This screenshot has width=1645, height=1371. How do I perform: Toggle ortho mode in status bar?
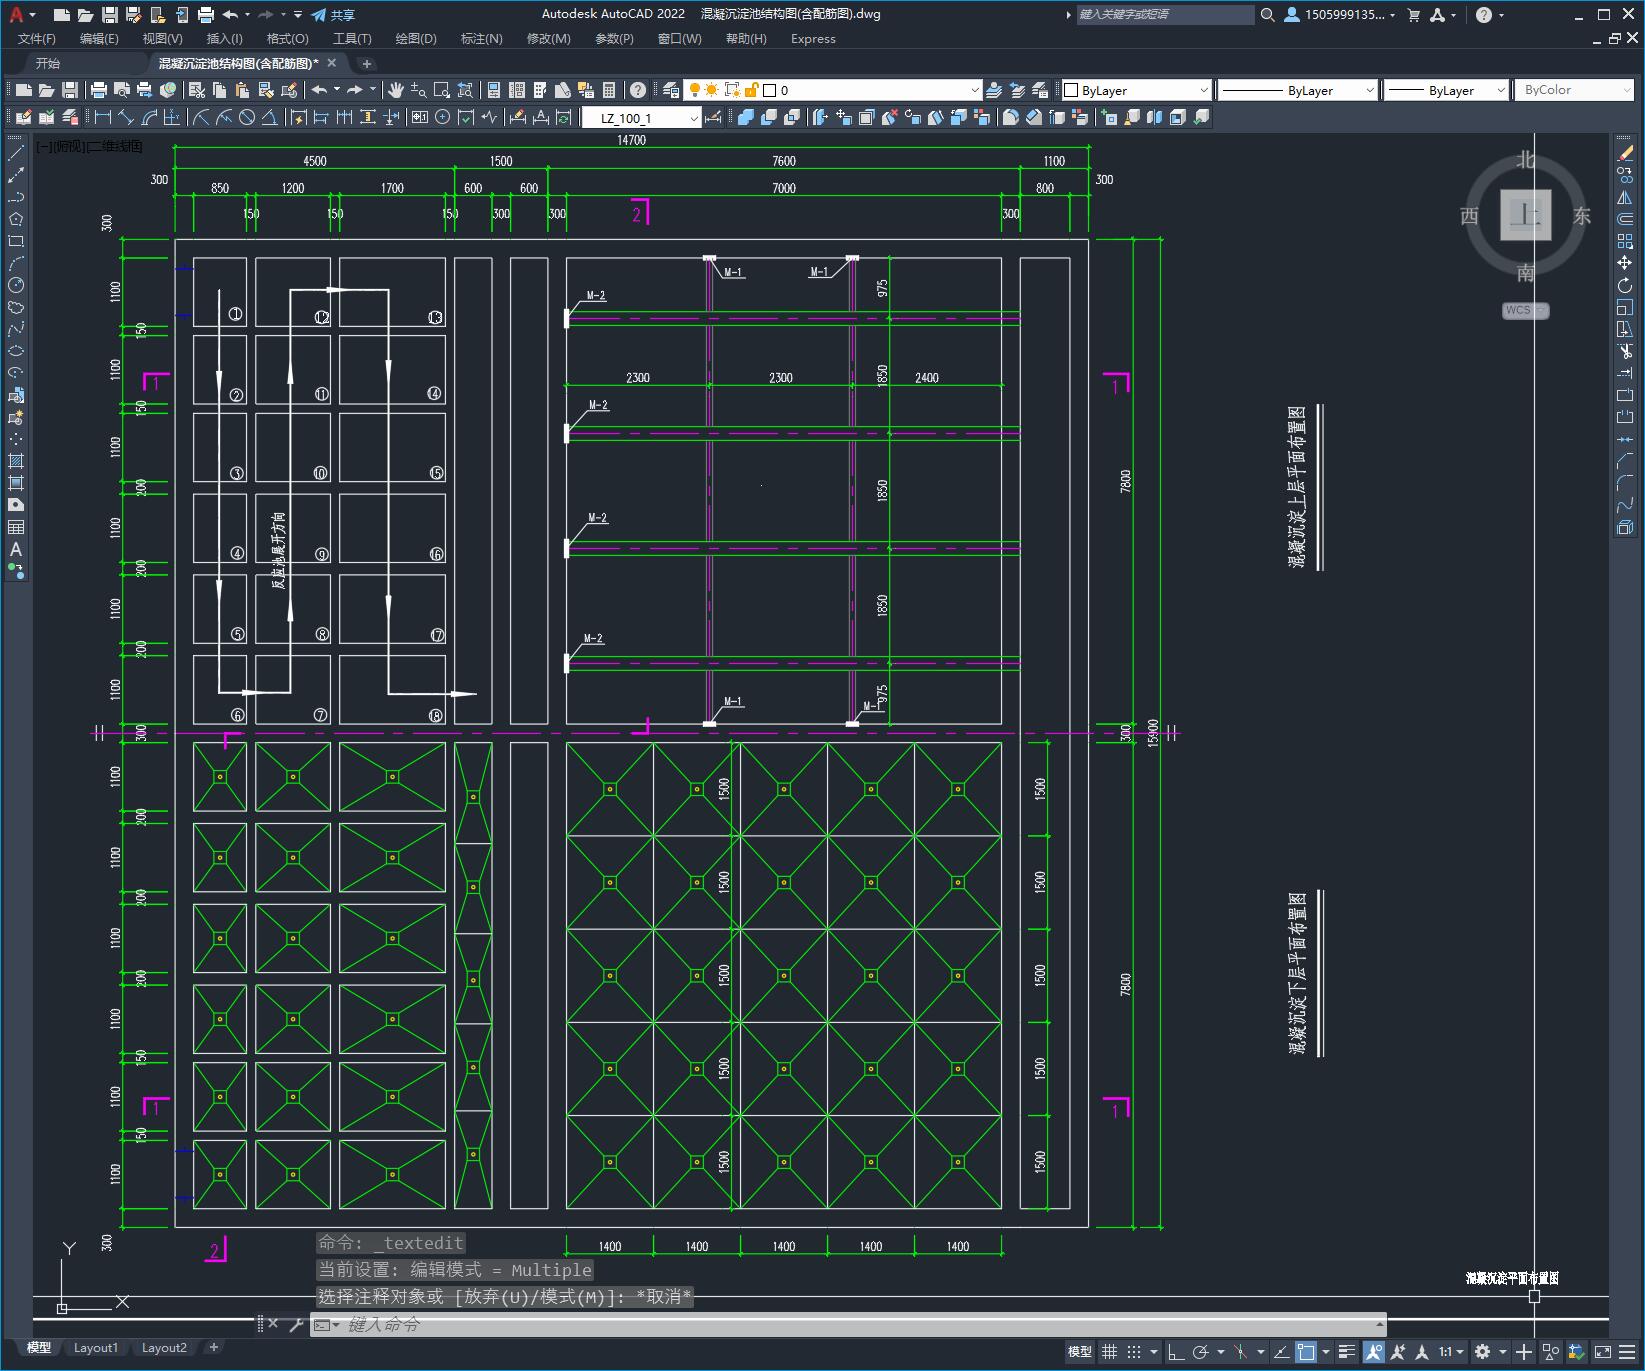click(x=1176, y=1352)
